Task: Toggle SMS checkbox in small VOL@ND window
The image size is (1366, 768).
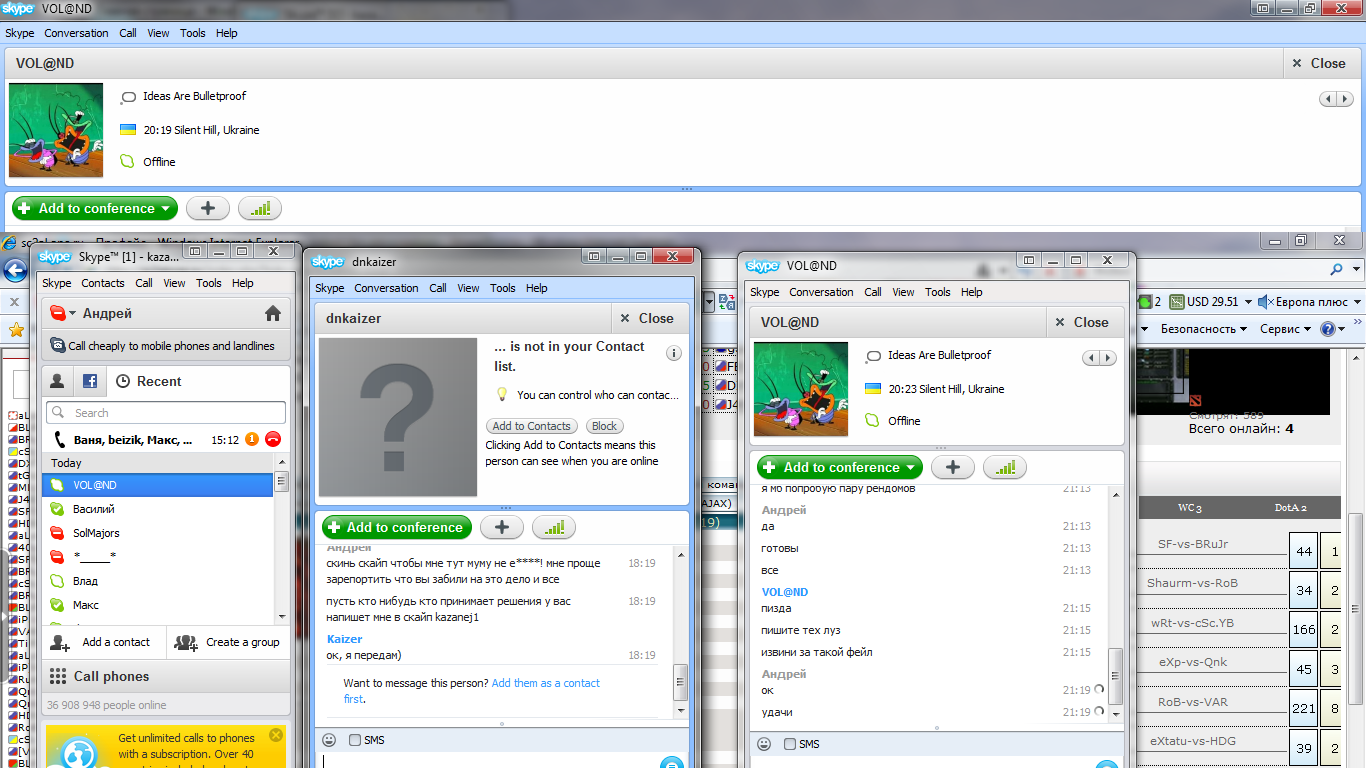Action: coord(790,744)
